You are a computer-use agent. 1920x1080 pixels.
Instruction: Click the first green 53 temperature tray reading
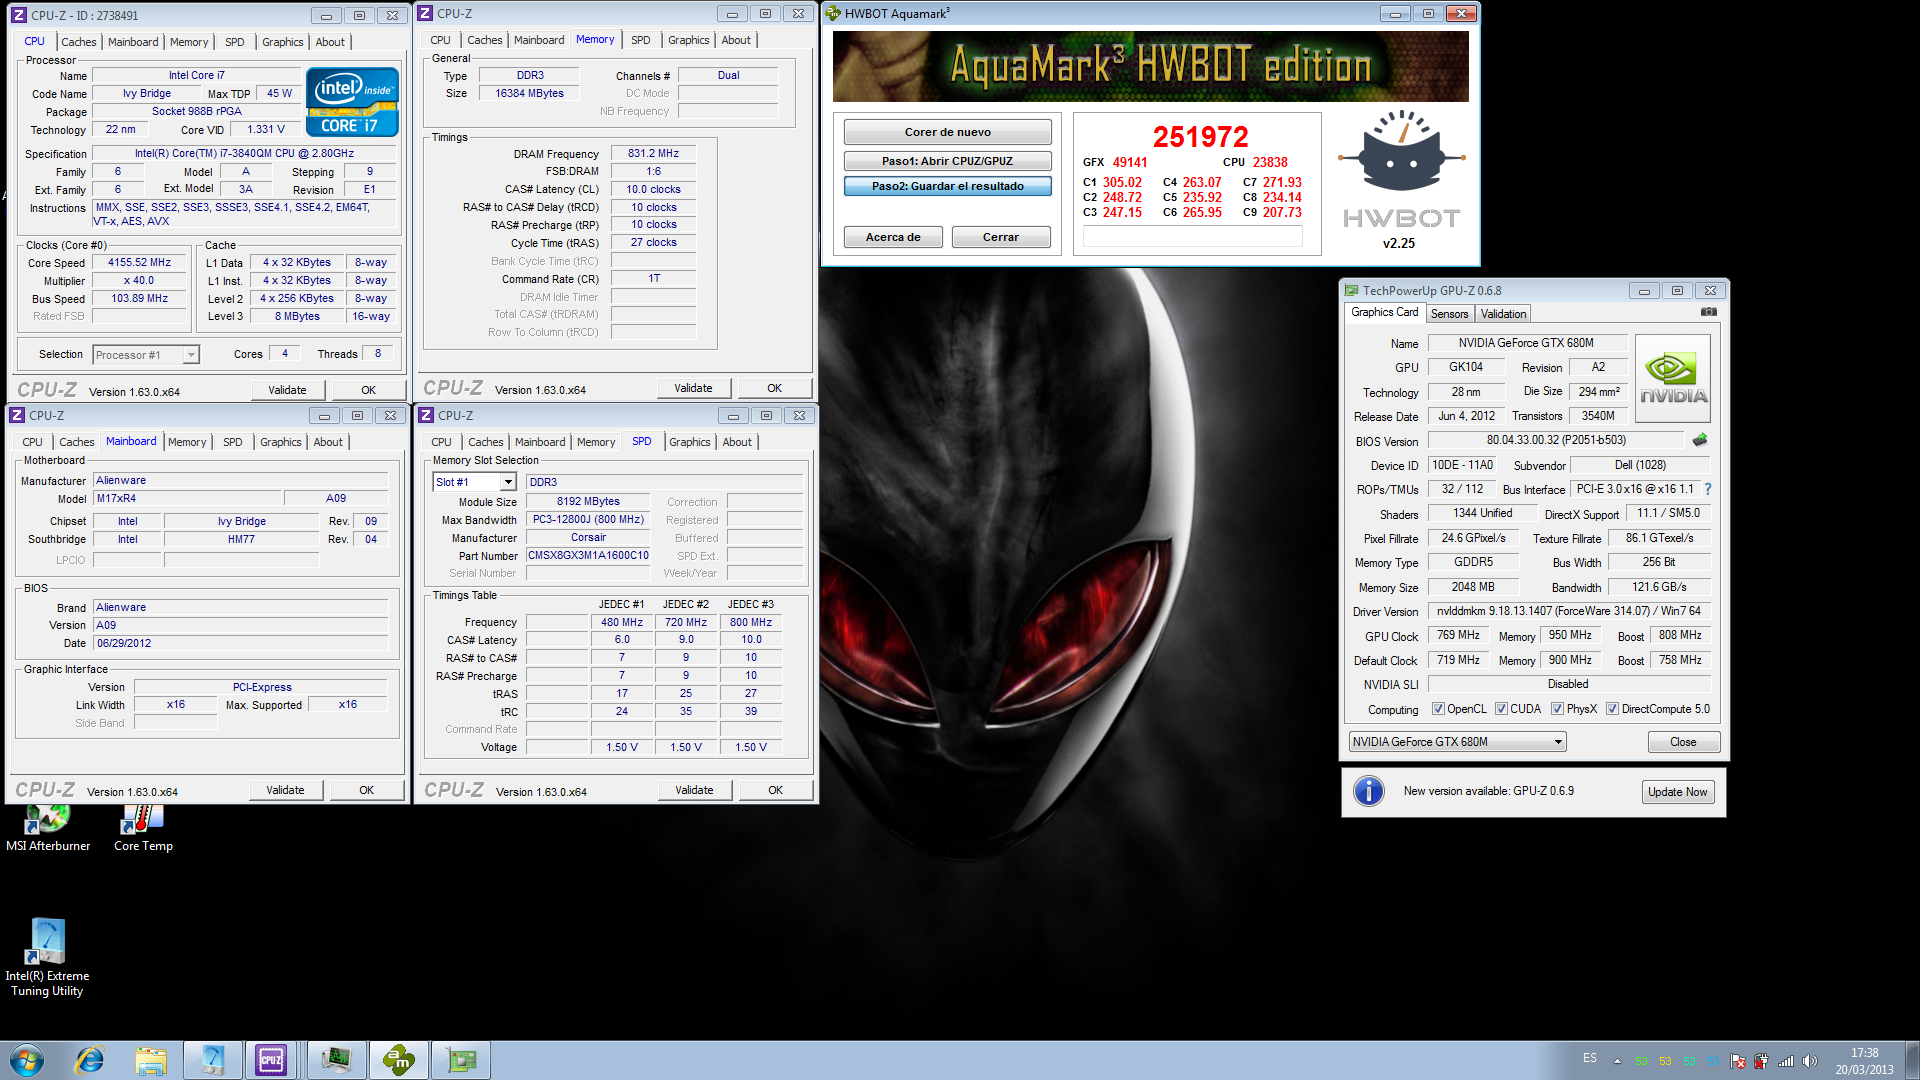[x=1641, y=1062]
